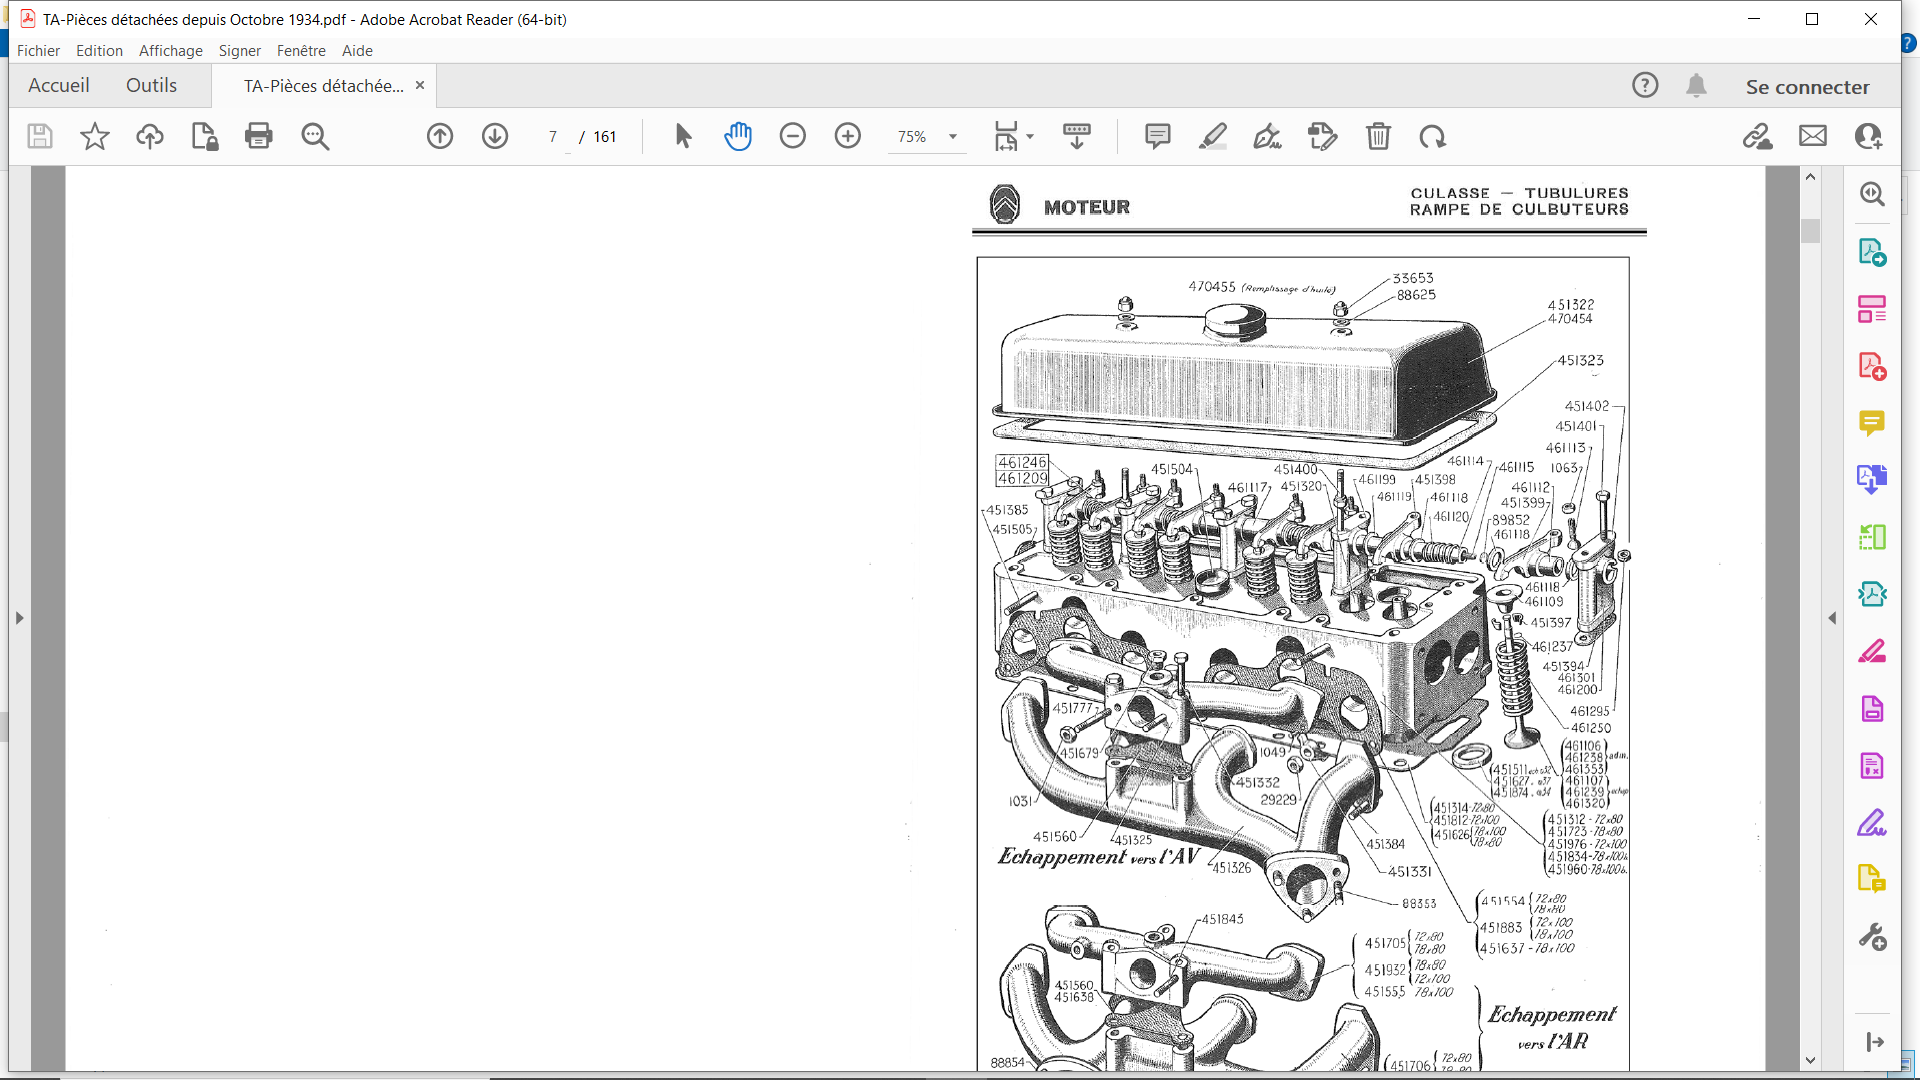
Task: Switch to the Outils tab
Action: pyautogui.click(x=151, y=86)
